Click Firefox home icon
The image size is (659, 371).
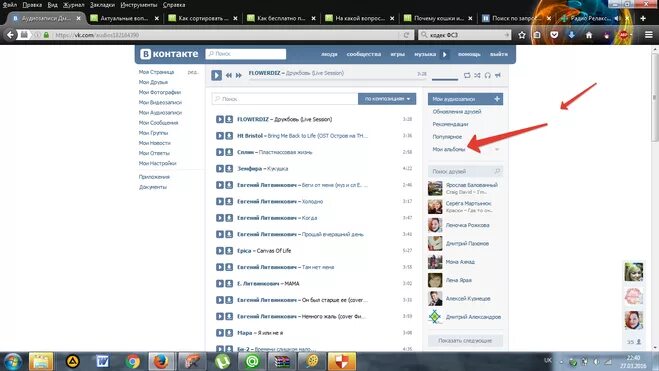pyautogui.click(x=589, y=35)
